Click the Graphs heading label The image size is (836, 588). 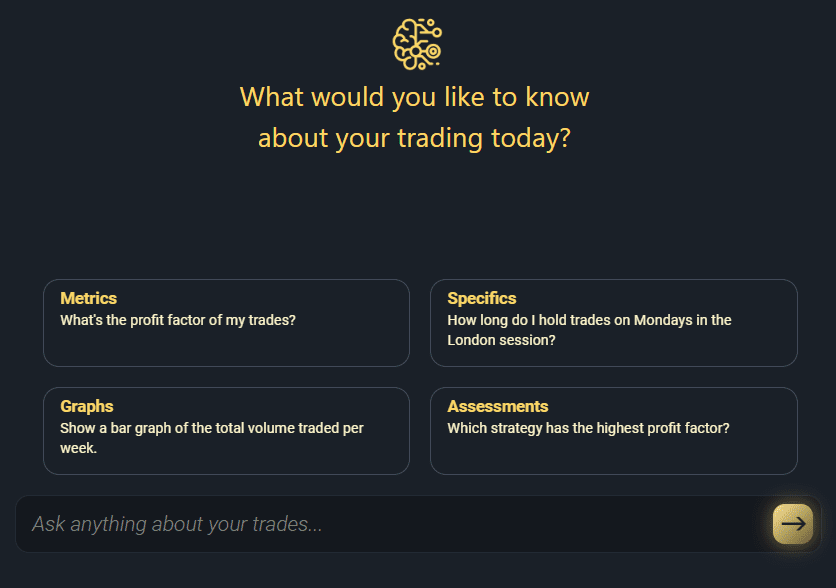click(86, 406)
